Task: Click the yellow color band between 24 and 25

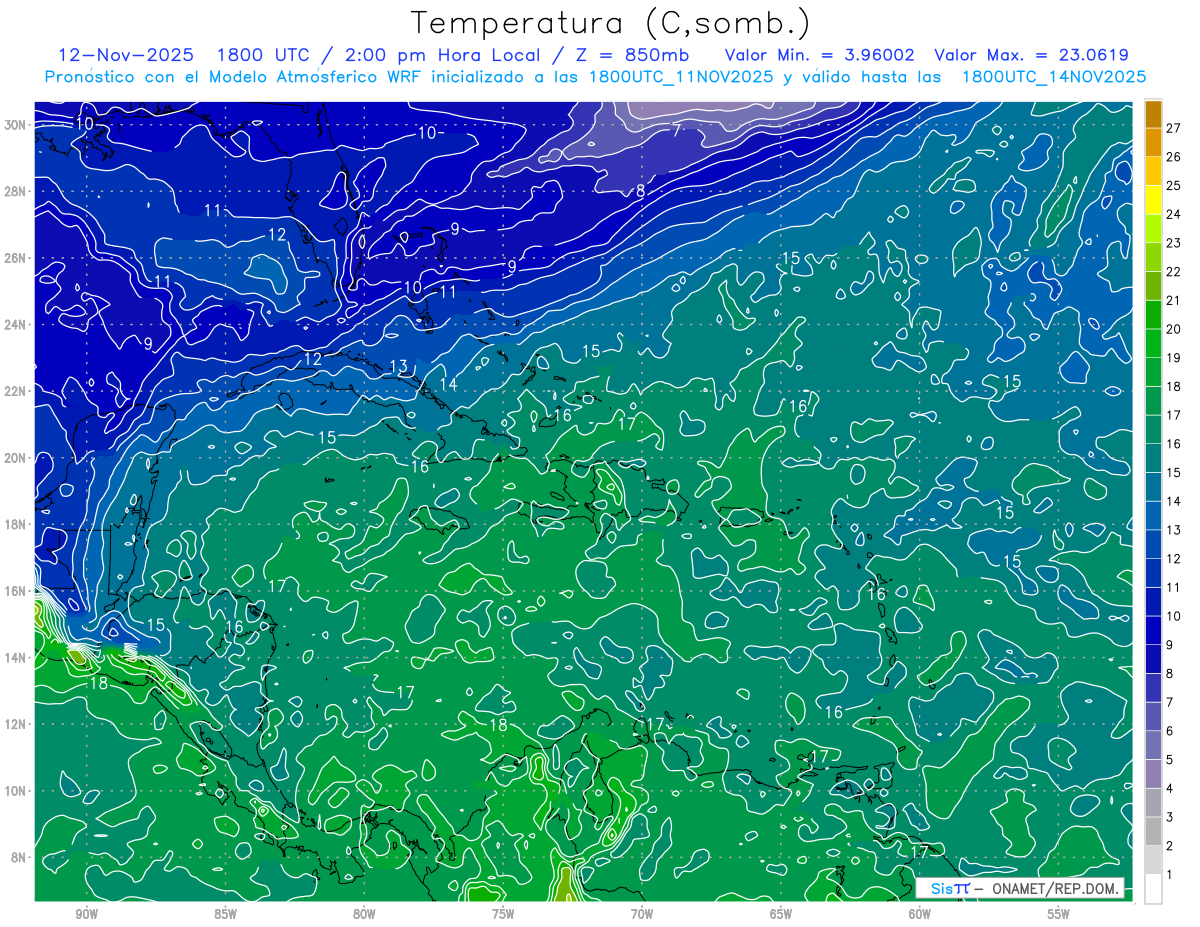Action: pos(1154,199)
